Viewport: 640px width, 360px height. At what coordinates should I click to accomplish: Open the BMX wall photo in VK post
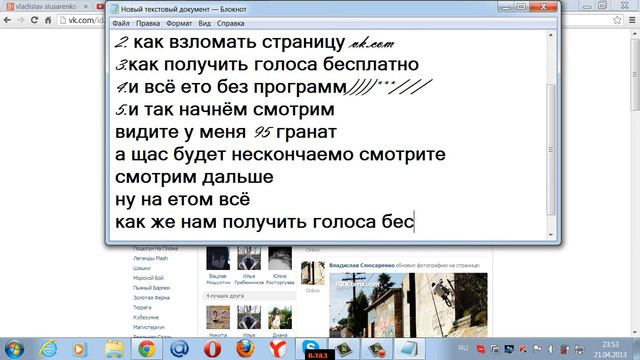408,305
